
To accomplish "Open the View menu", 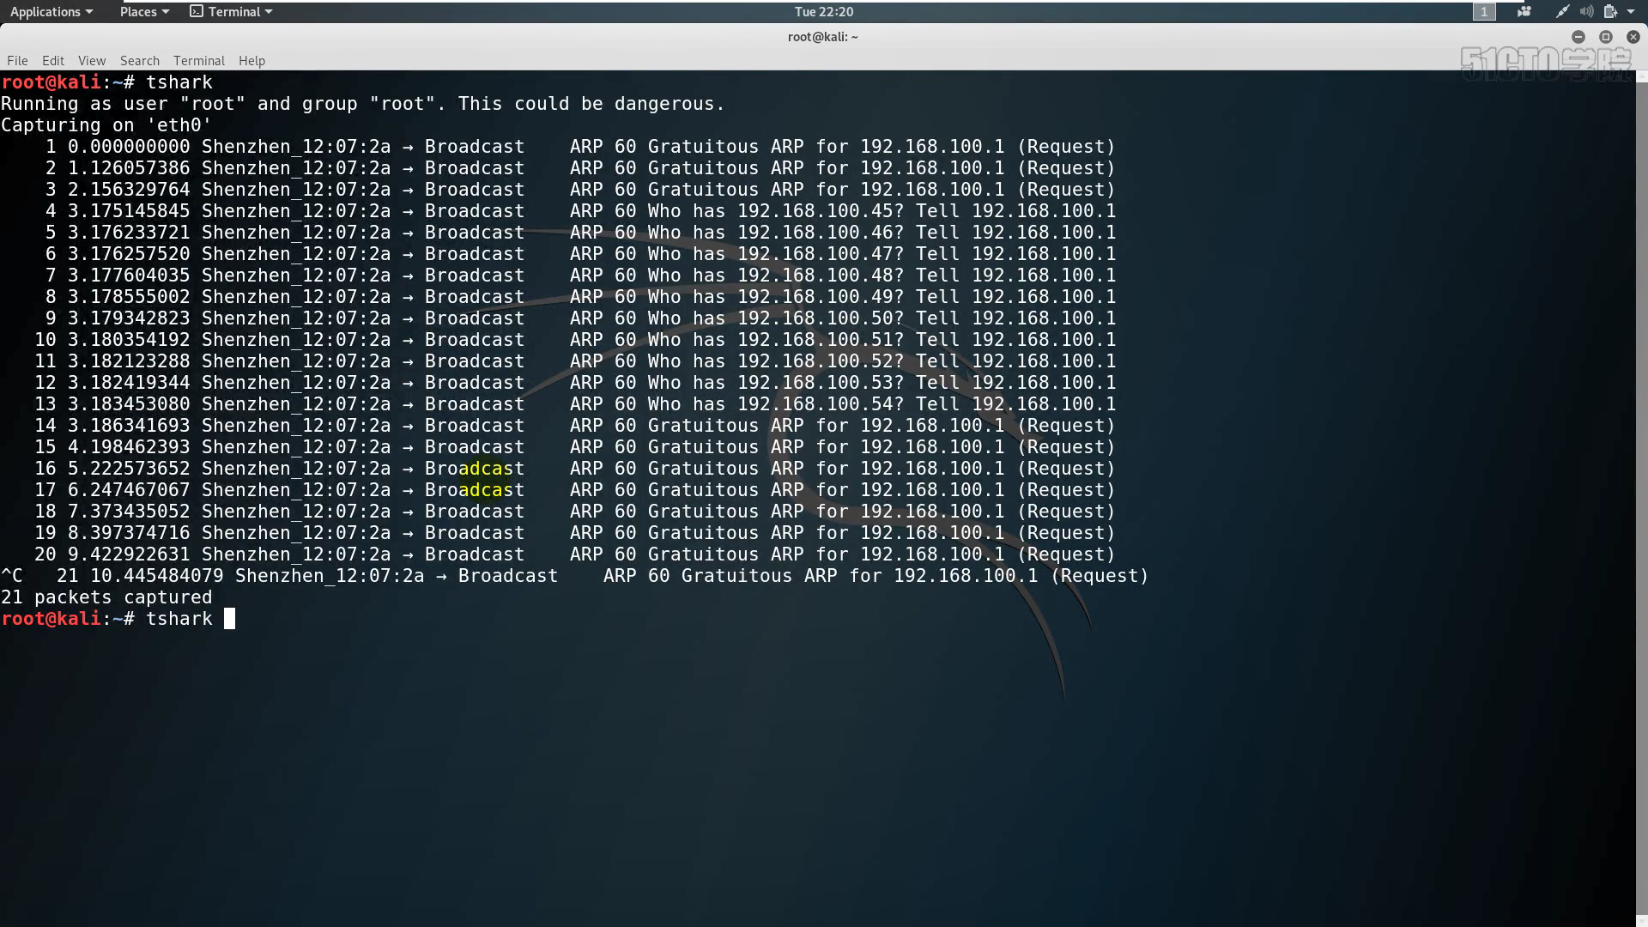I will tap(91, 60).
